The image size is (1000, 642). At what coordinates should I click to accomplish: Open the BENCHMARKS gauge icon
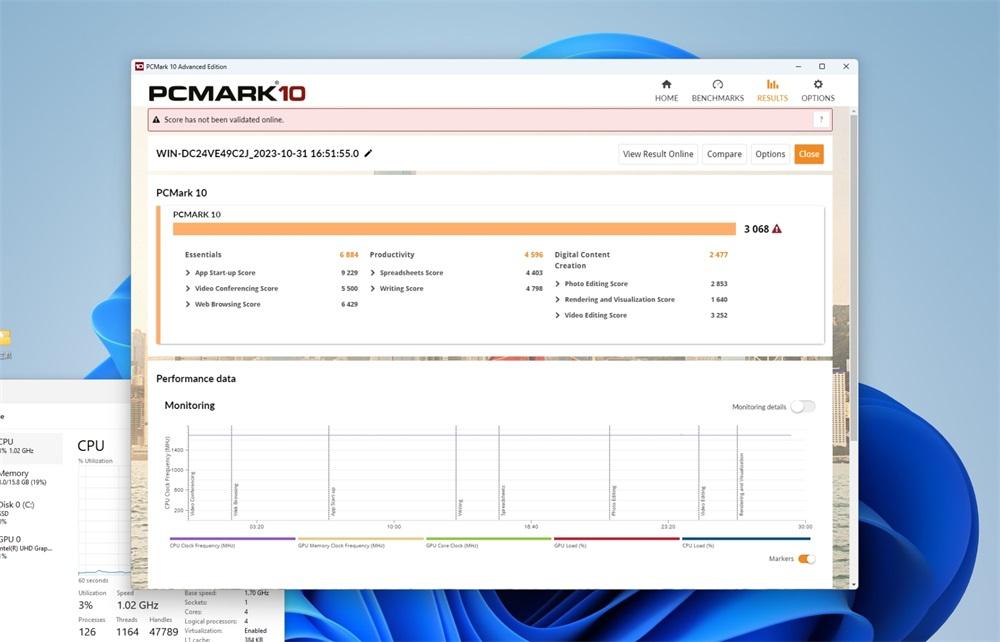click(717, 85)
